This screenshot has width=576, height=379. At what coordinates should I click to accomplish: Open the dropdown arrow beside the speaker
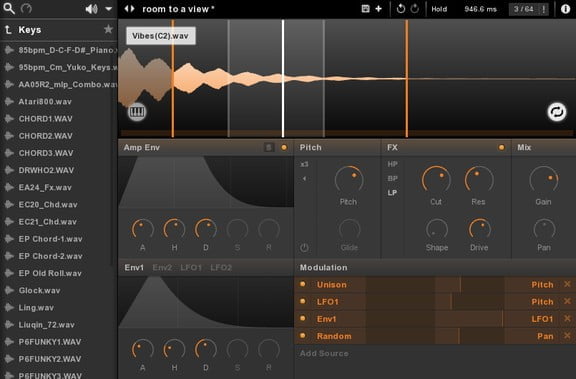[x=108, y=8]
